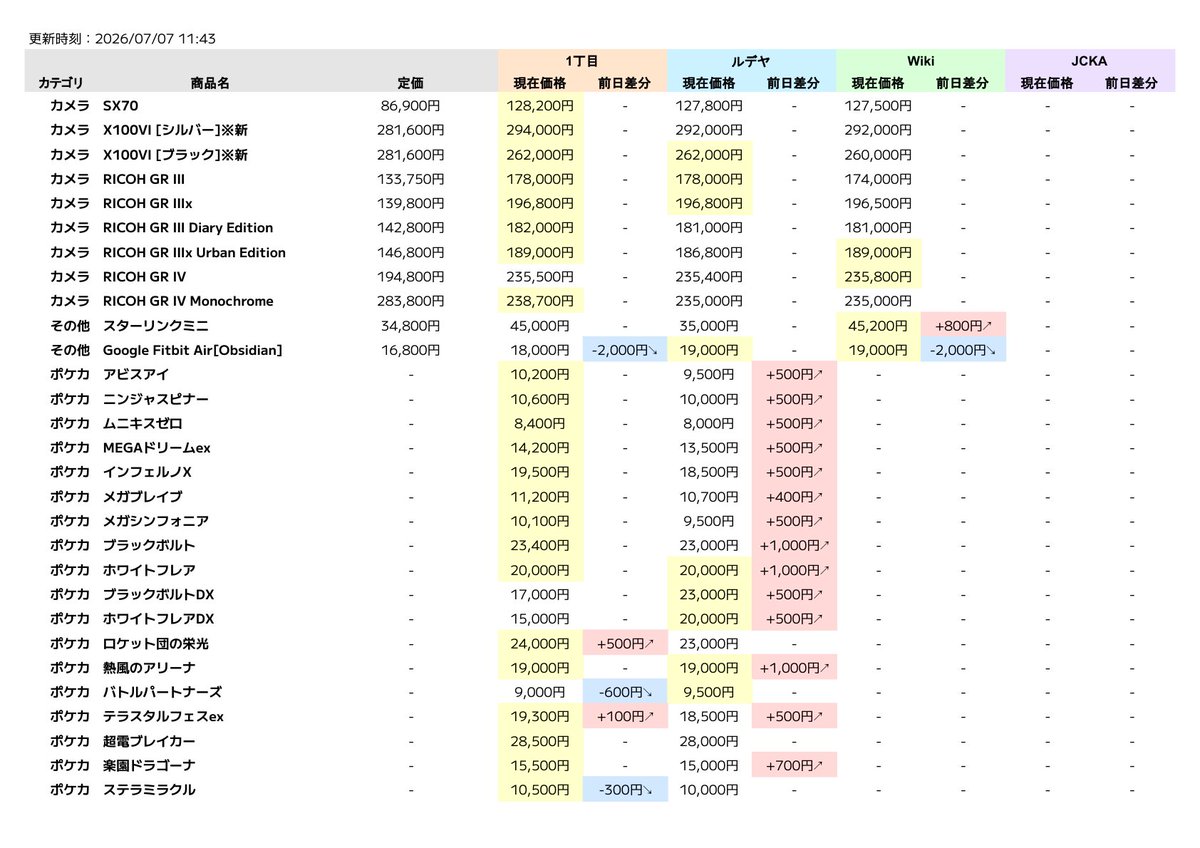Click the 28,500円 超電ブレイカー price
Screen dimensions: 1200x848
coord(541,741)
